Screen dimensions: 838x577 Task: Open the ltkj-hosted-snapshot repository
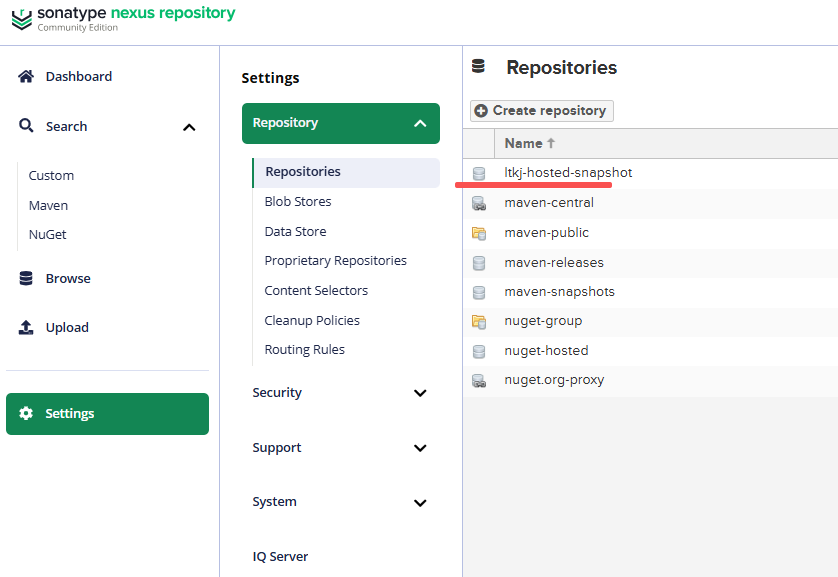click(x=568, y=173)
